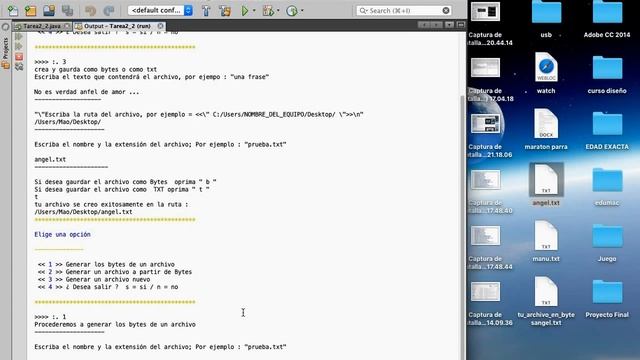Click the 'Generar un archivo a partir de Bytes' line
Screen dimensions: 640x360
coord(129,272)
